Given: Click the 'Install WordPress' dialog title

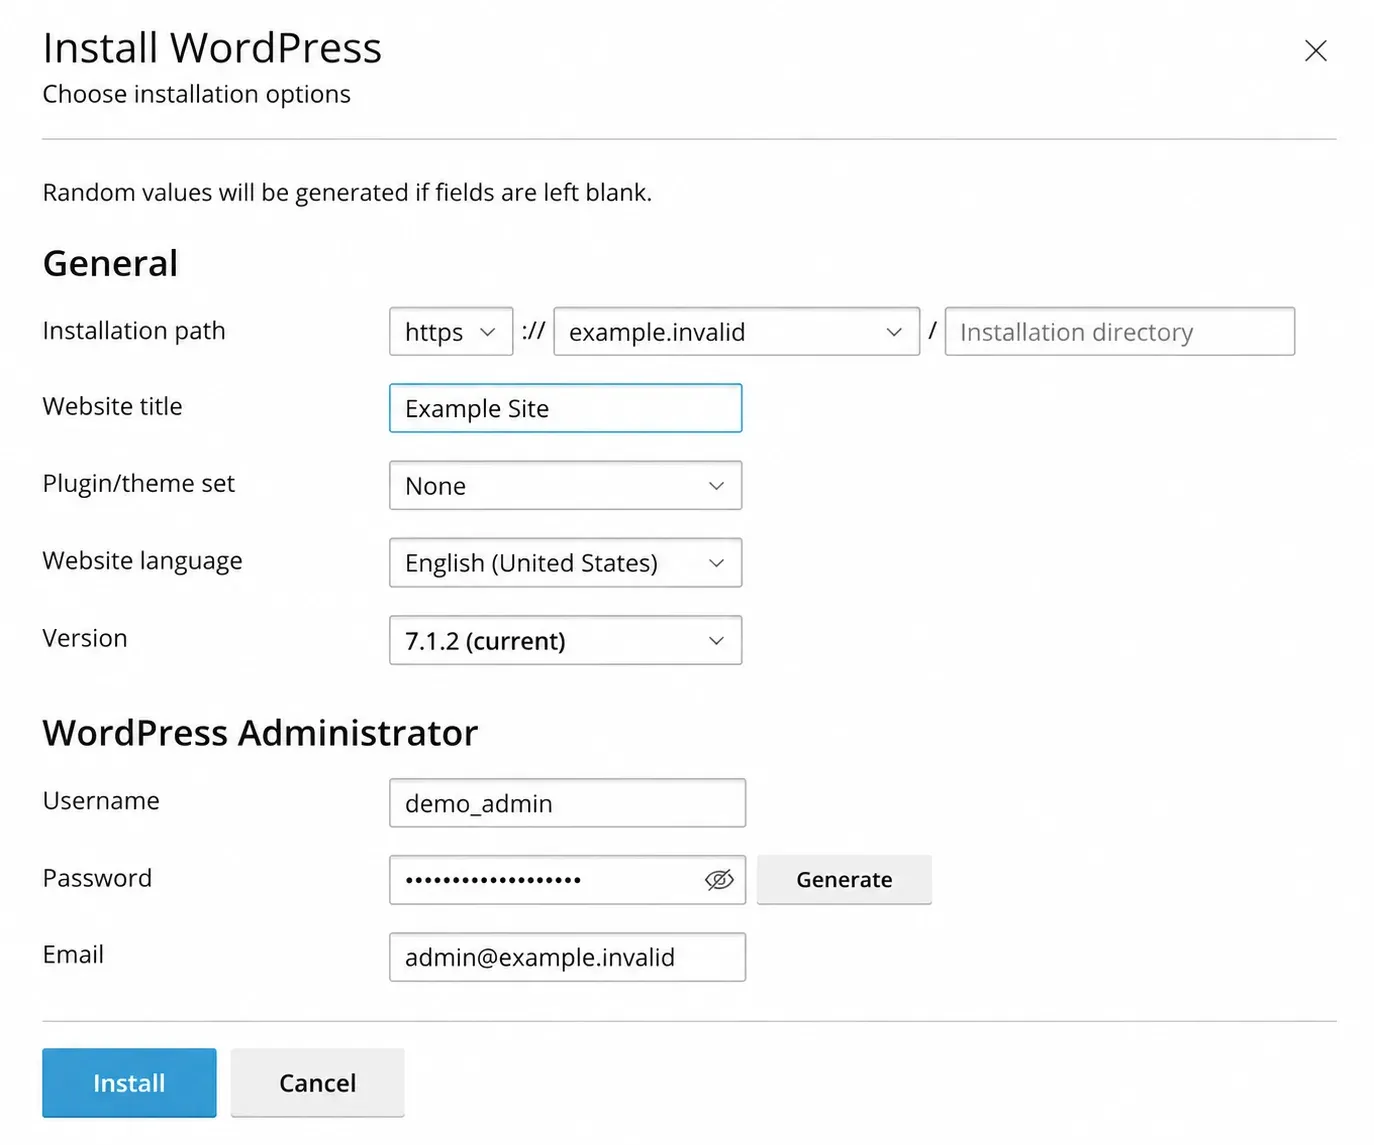Looking at the screenshot, I should coord(212,48).
